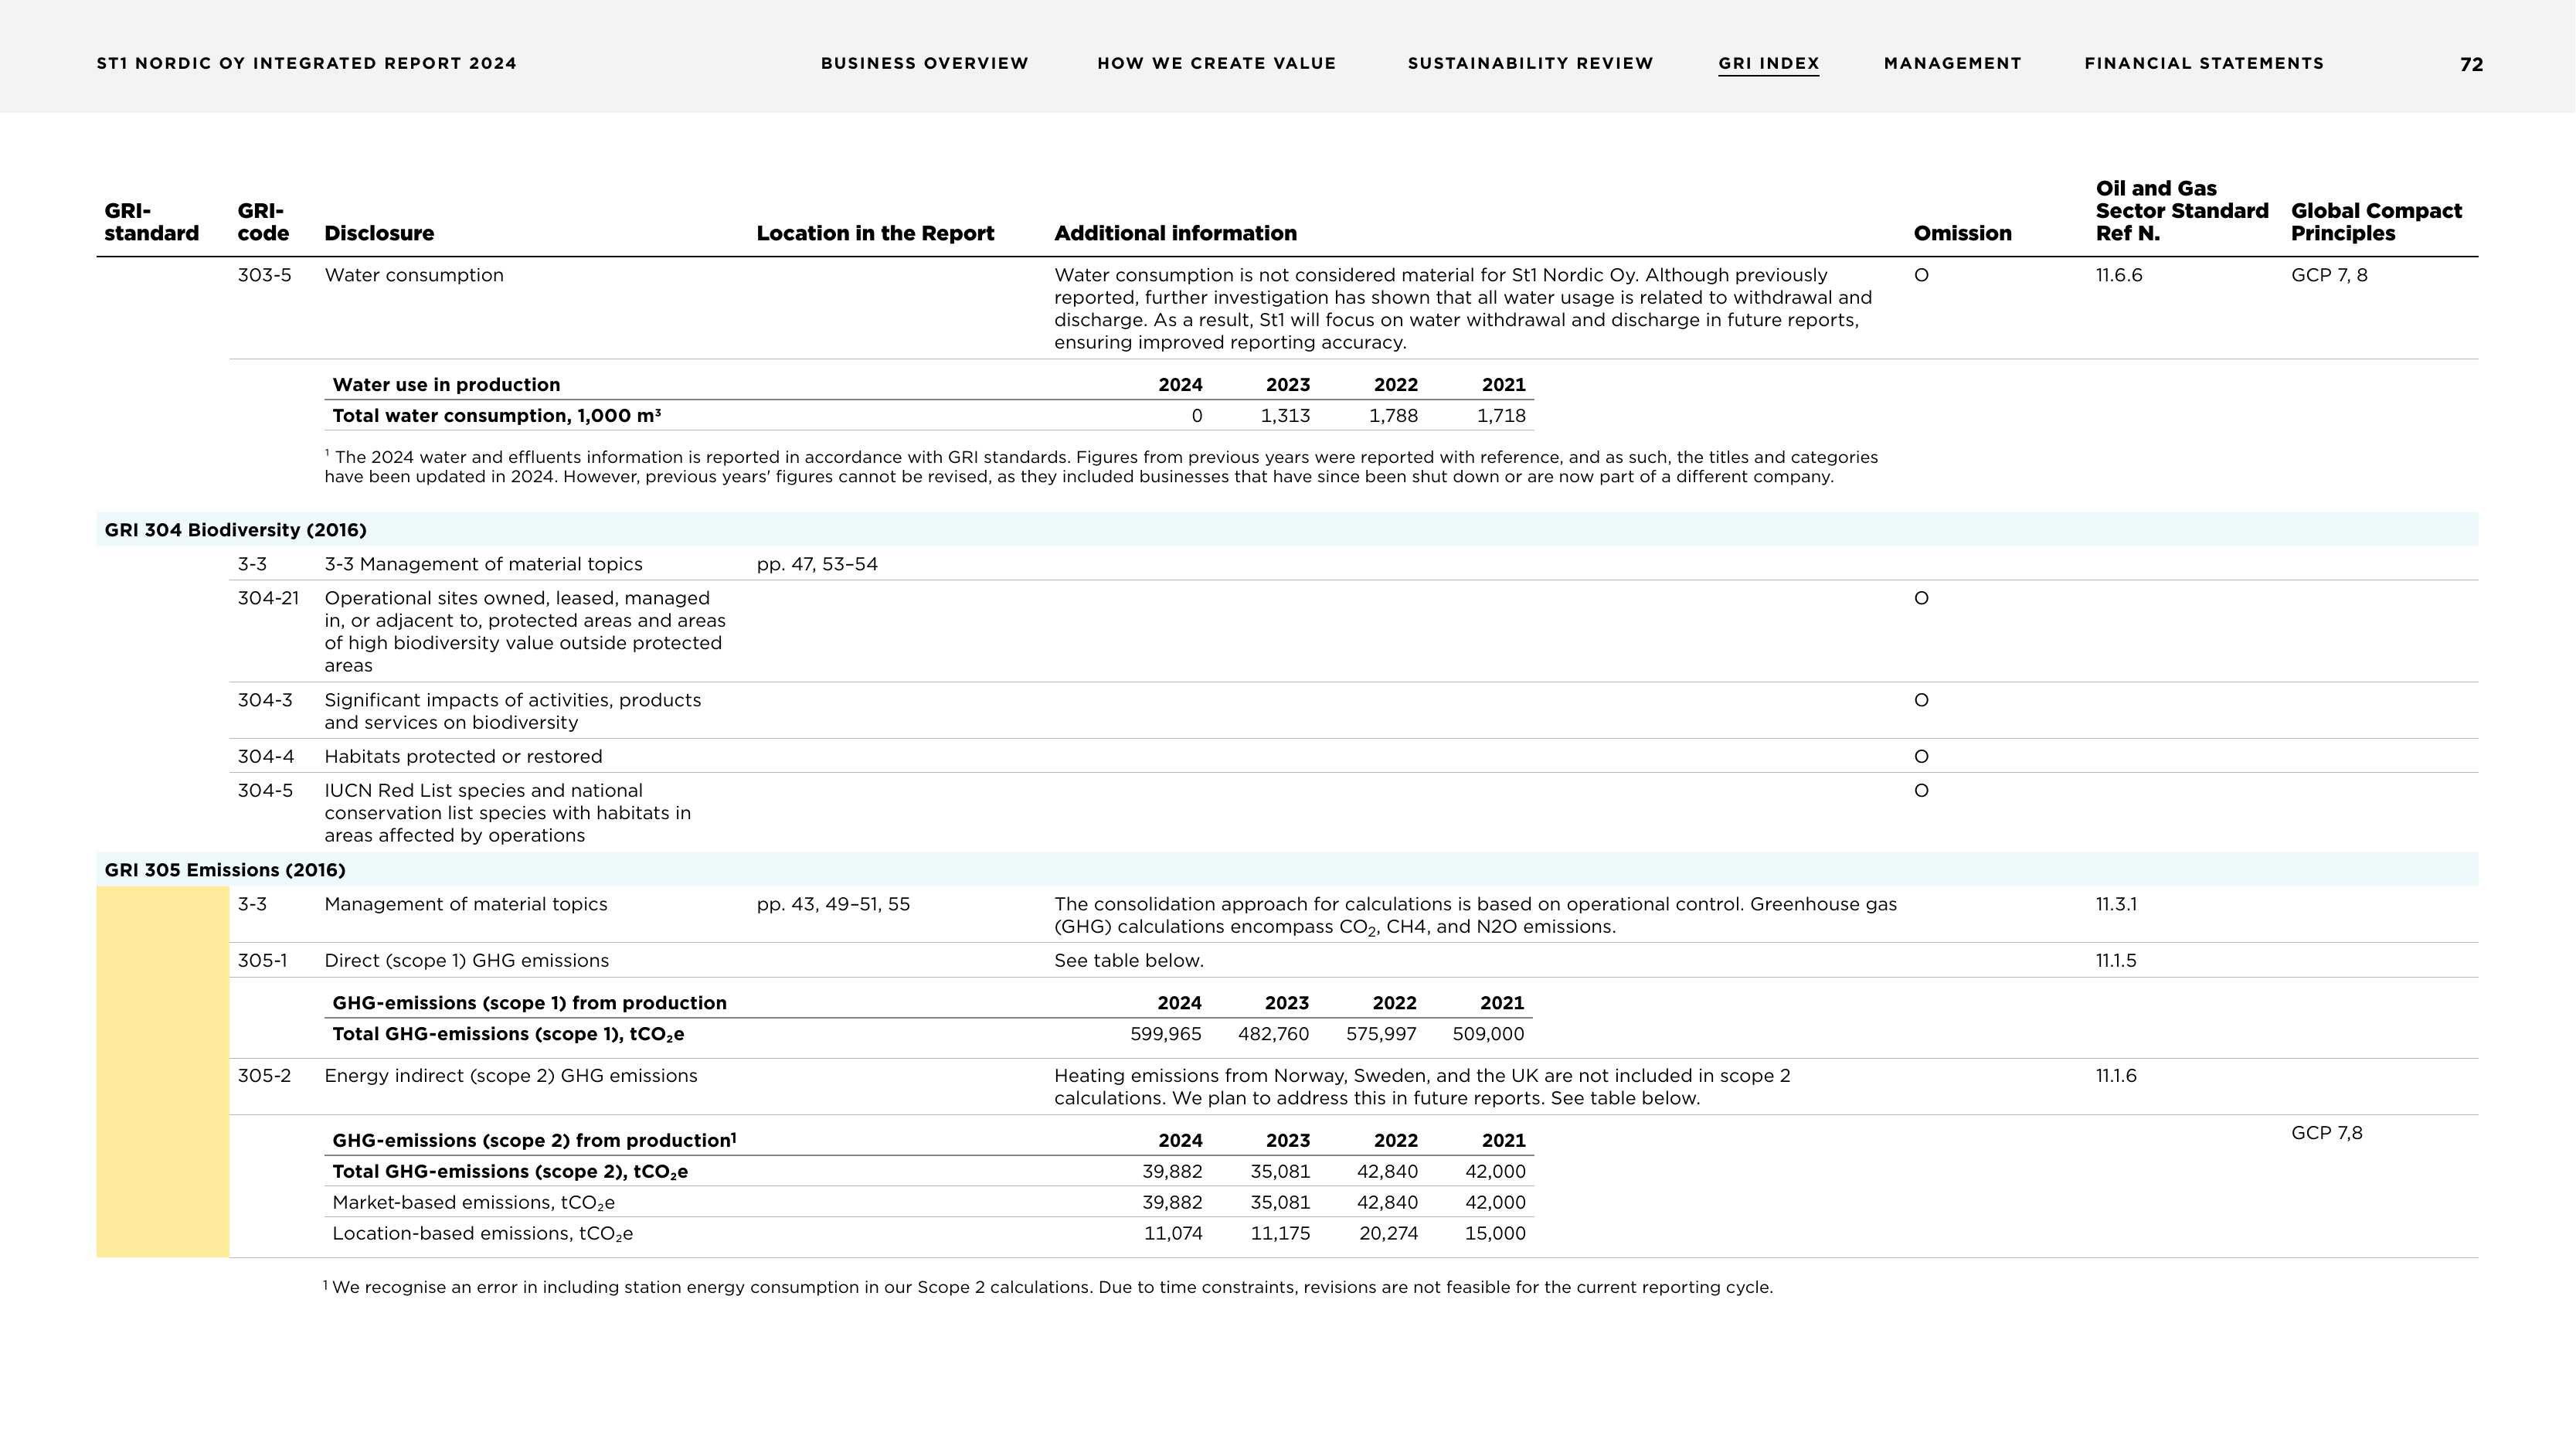Select location-based 2024 value 11,074
This screenshot has height=1449, width=2576.
tap(1173, 1234)
